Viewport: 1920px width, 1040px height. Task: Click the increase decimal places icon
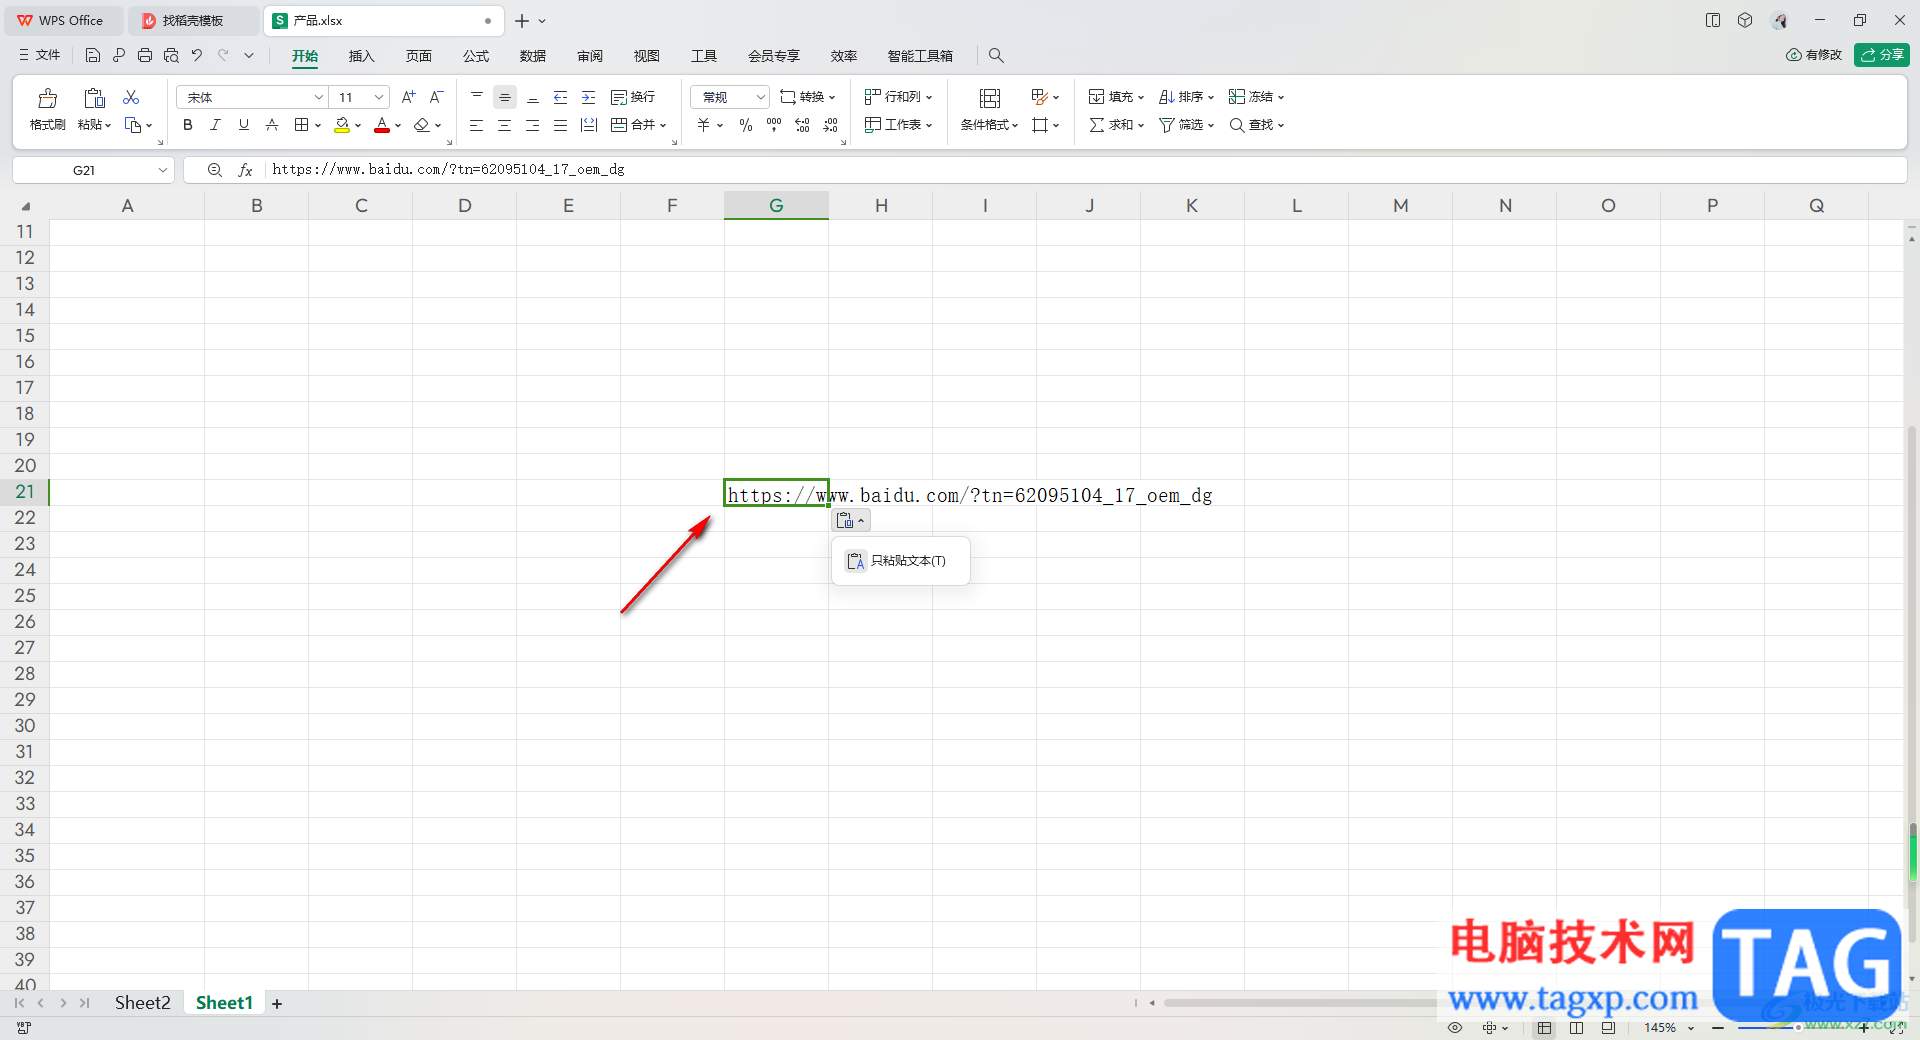(x=802, y=125)
